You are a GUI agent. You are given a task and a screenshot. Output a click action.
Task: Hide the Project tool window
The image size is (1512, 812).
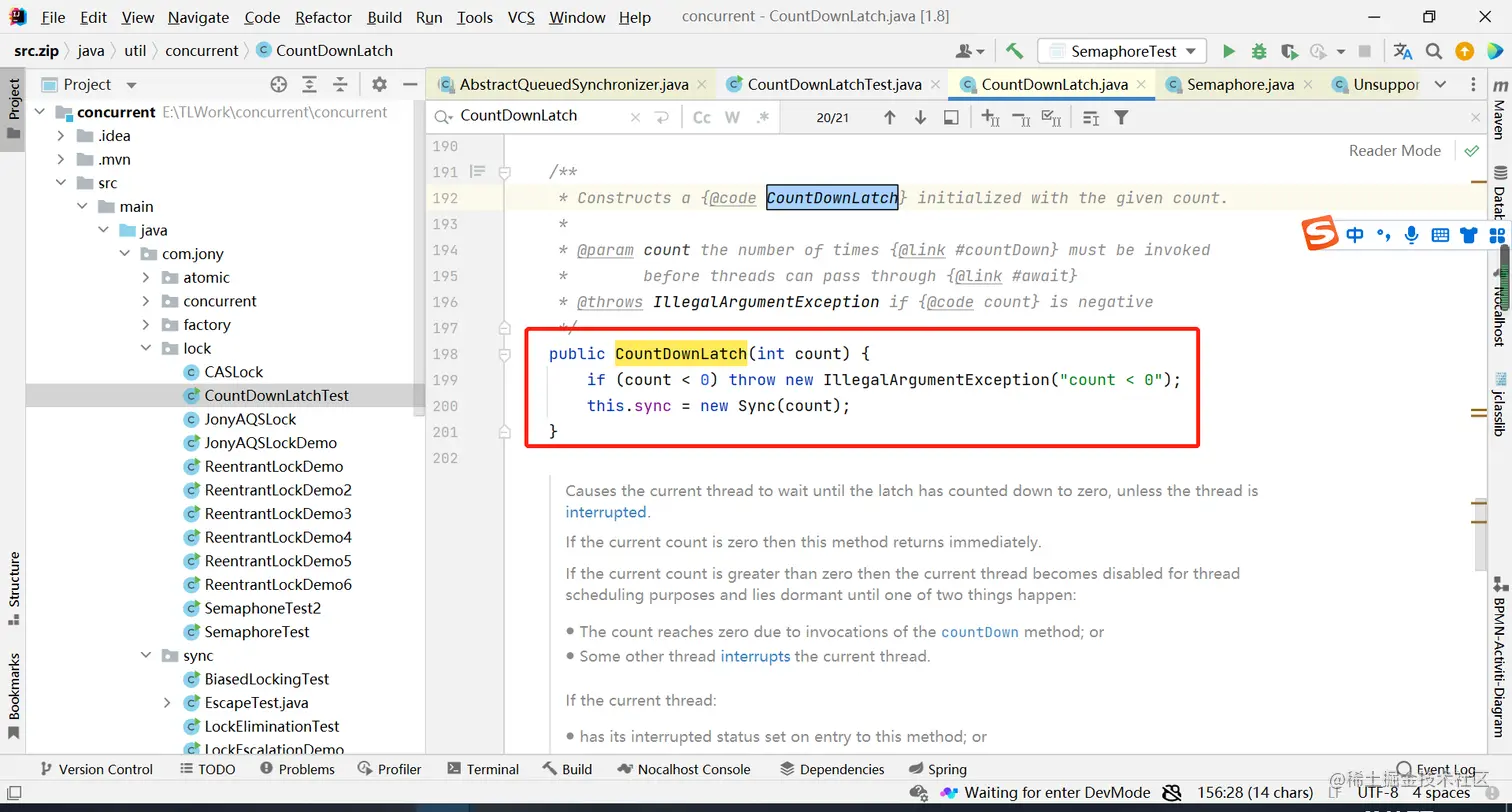coord(409,85)
